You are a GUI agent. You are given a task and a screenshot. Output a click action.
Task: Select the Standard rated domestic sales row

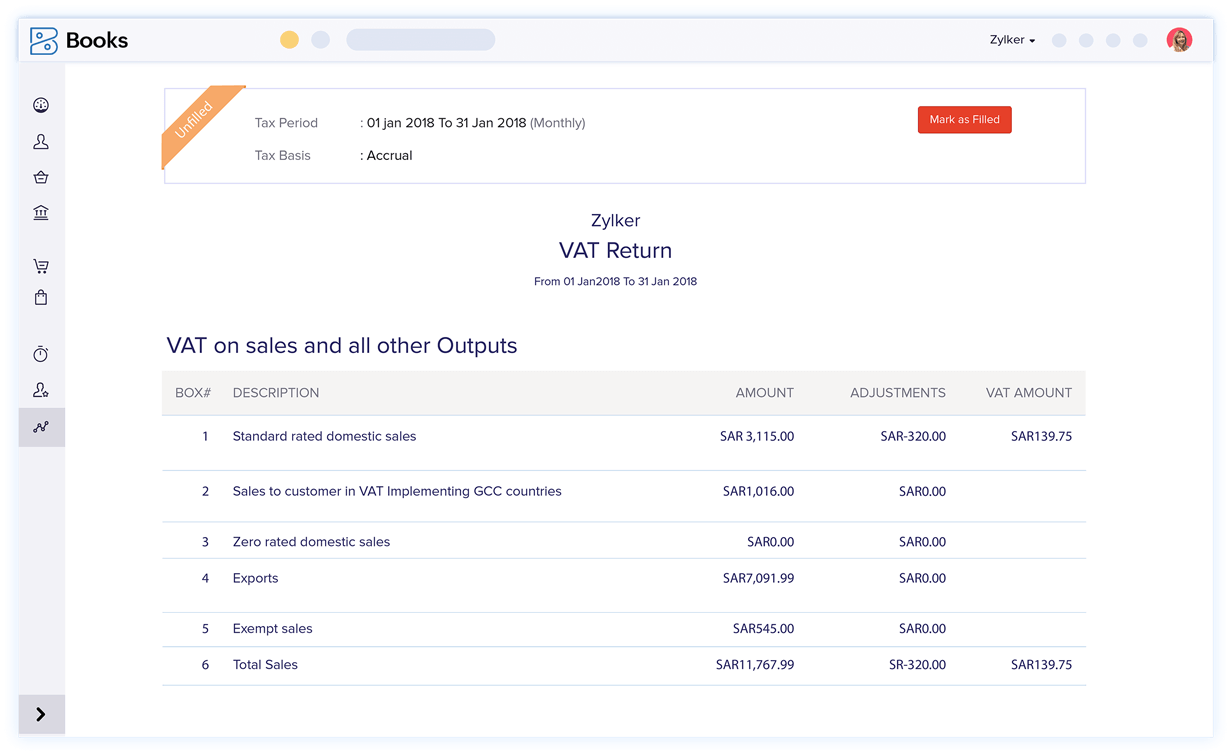(324, 437)
